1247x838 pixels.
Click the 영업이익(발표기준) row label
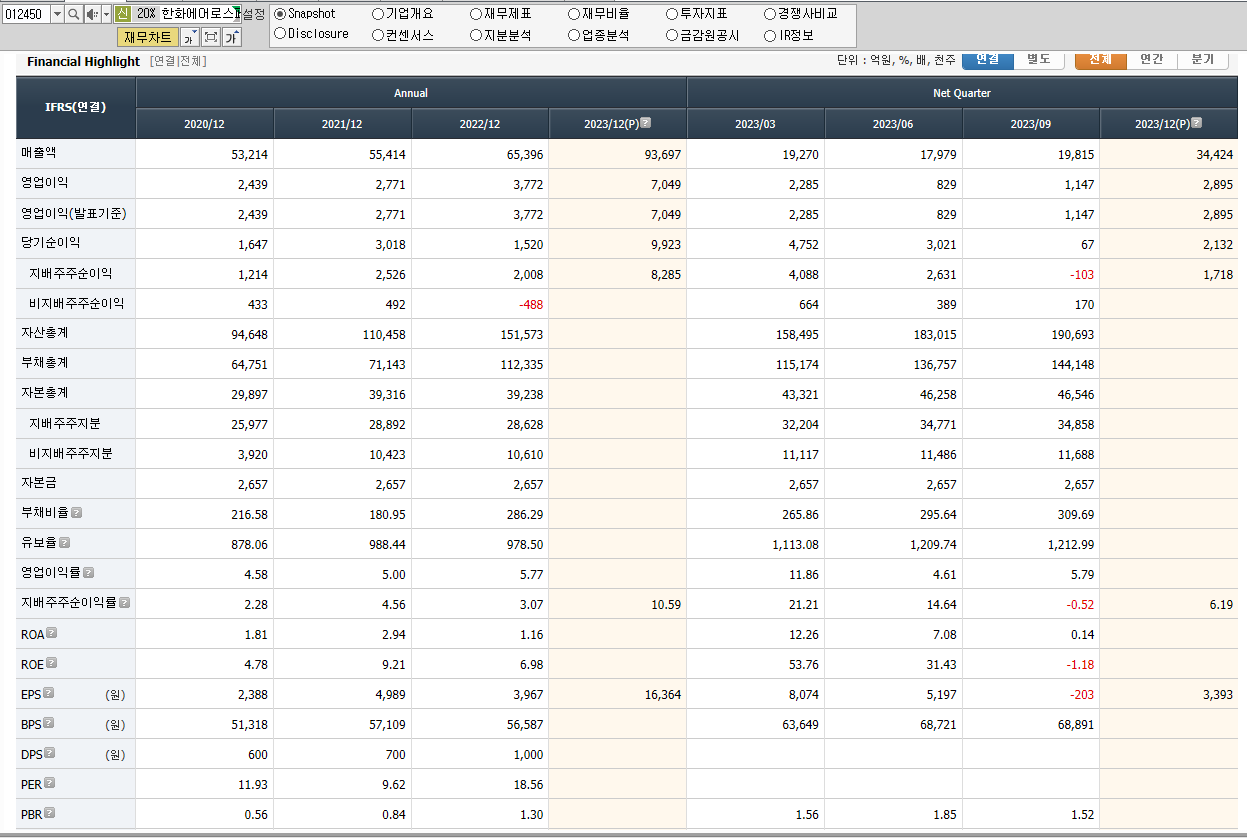(73, 213)
